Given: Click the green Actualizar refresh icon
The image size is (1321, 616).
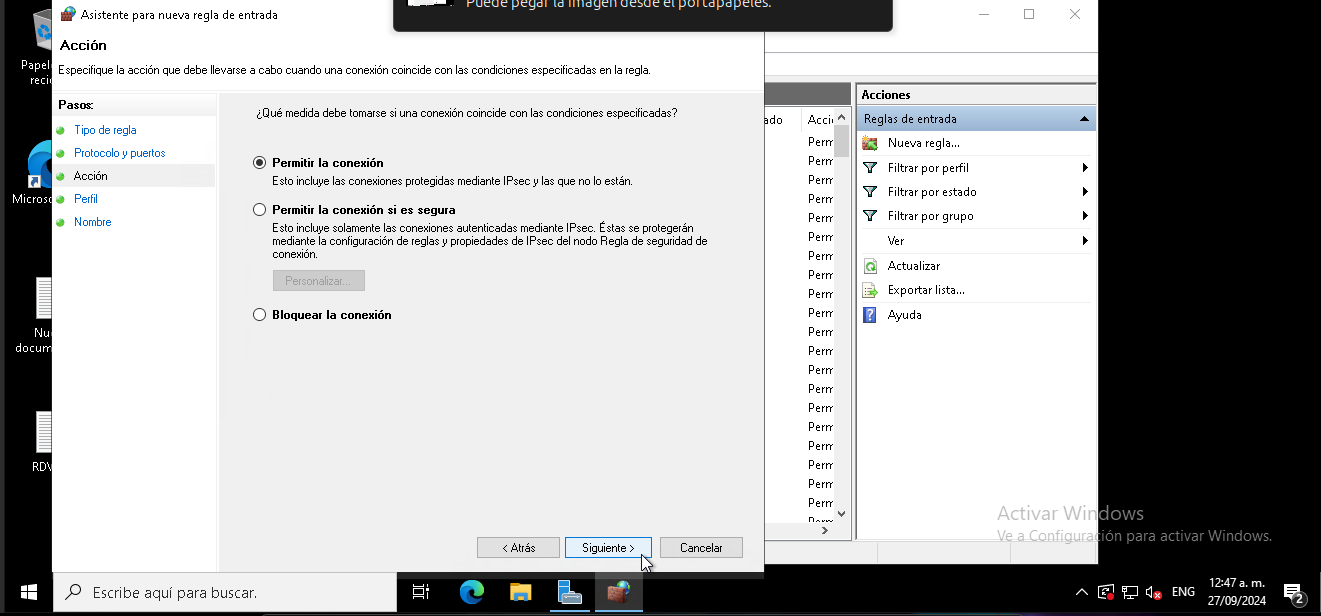Looking at the screenshot, I should [870, 266].
